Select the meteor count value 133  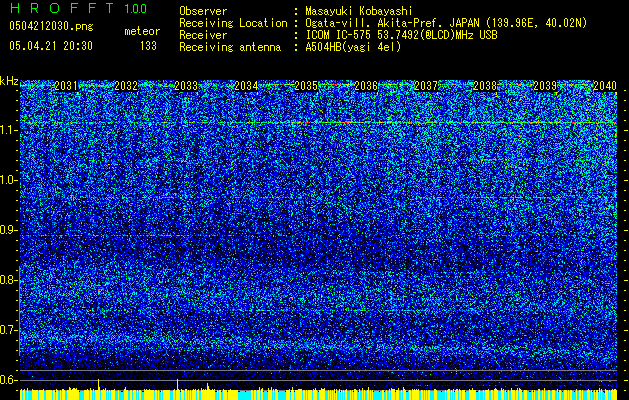coord(148,46)
